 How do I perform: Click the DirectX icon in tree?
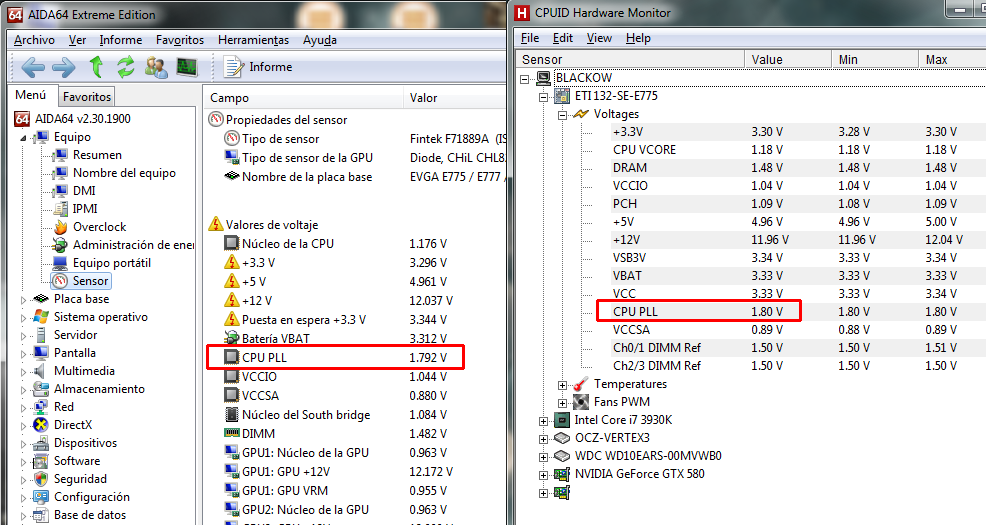41,425
